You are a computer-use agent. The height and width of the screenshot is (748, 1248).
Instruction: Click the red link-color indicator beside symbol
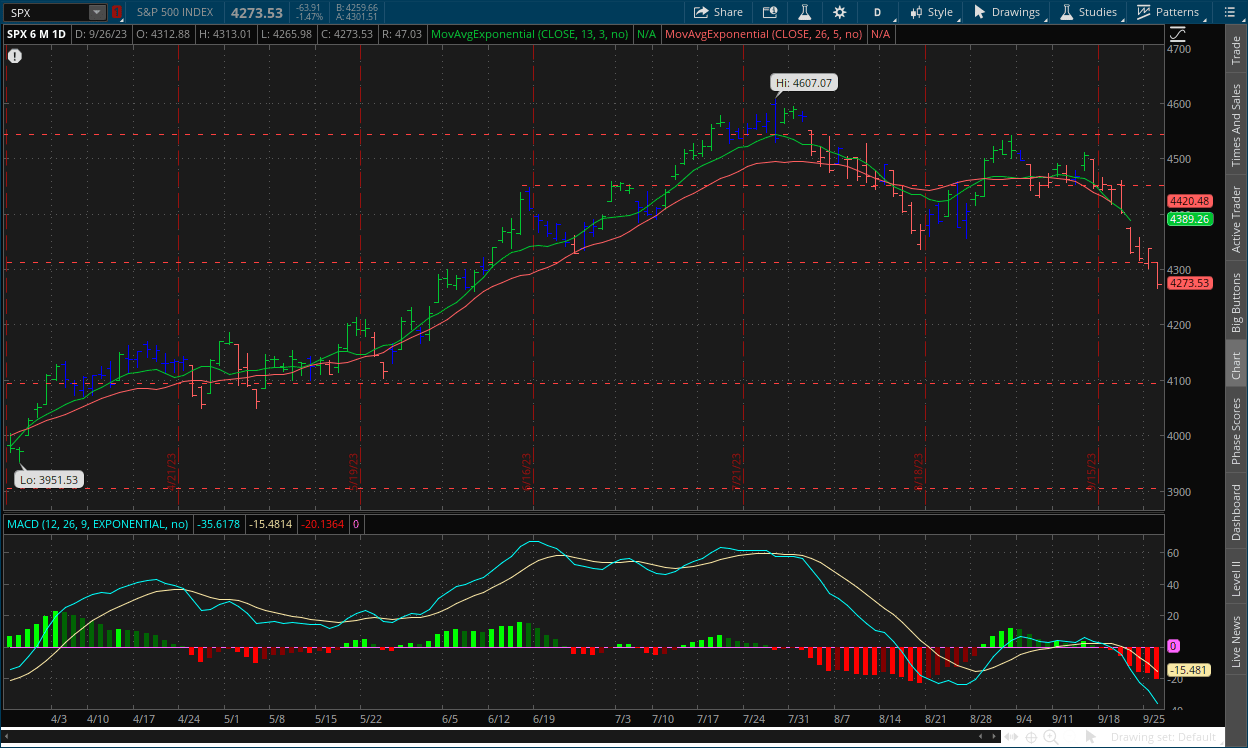coord(116,12)
